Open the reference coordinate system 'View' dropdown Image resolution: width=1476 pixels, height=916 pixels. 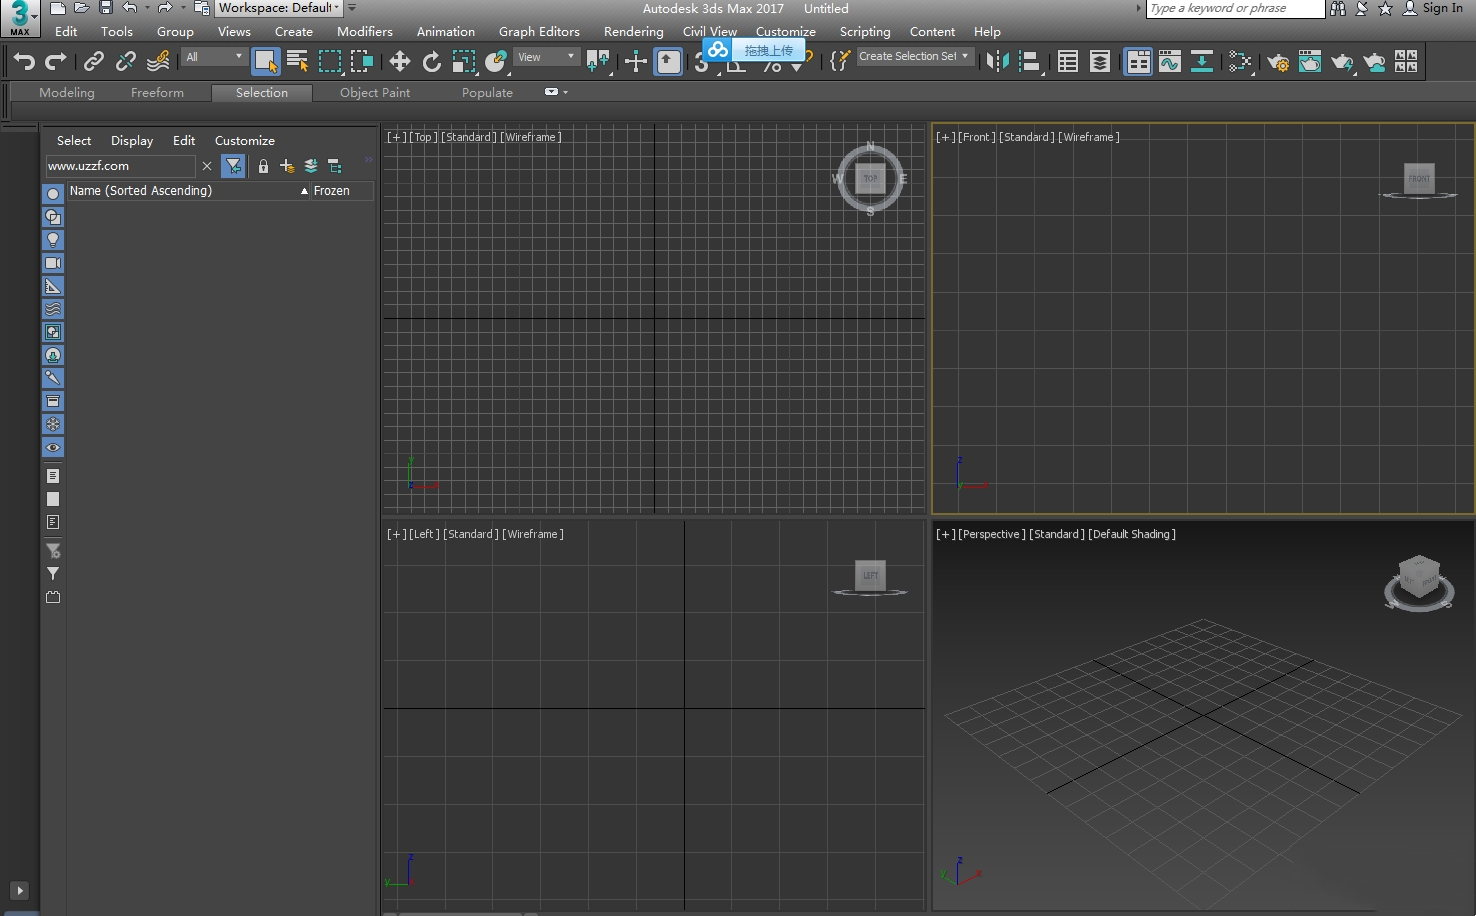547,57
